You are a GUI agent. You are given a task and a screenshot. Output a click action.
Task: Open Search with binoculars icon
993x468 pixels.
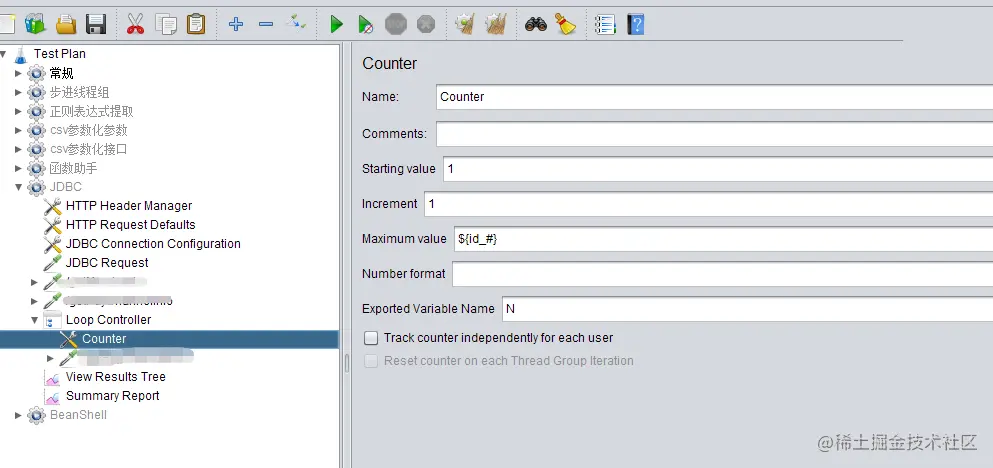(536, 24)
